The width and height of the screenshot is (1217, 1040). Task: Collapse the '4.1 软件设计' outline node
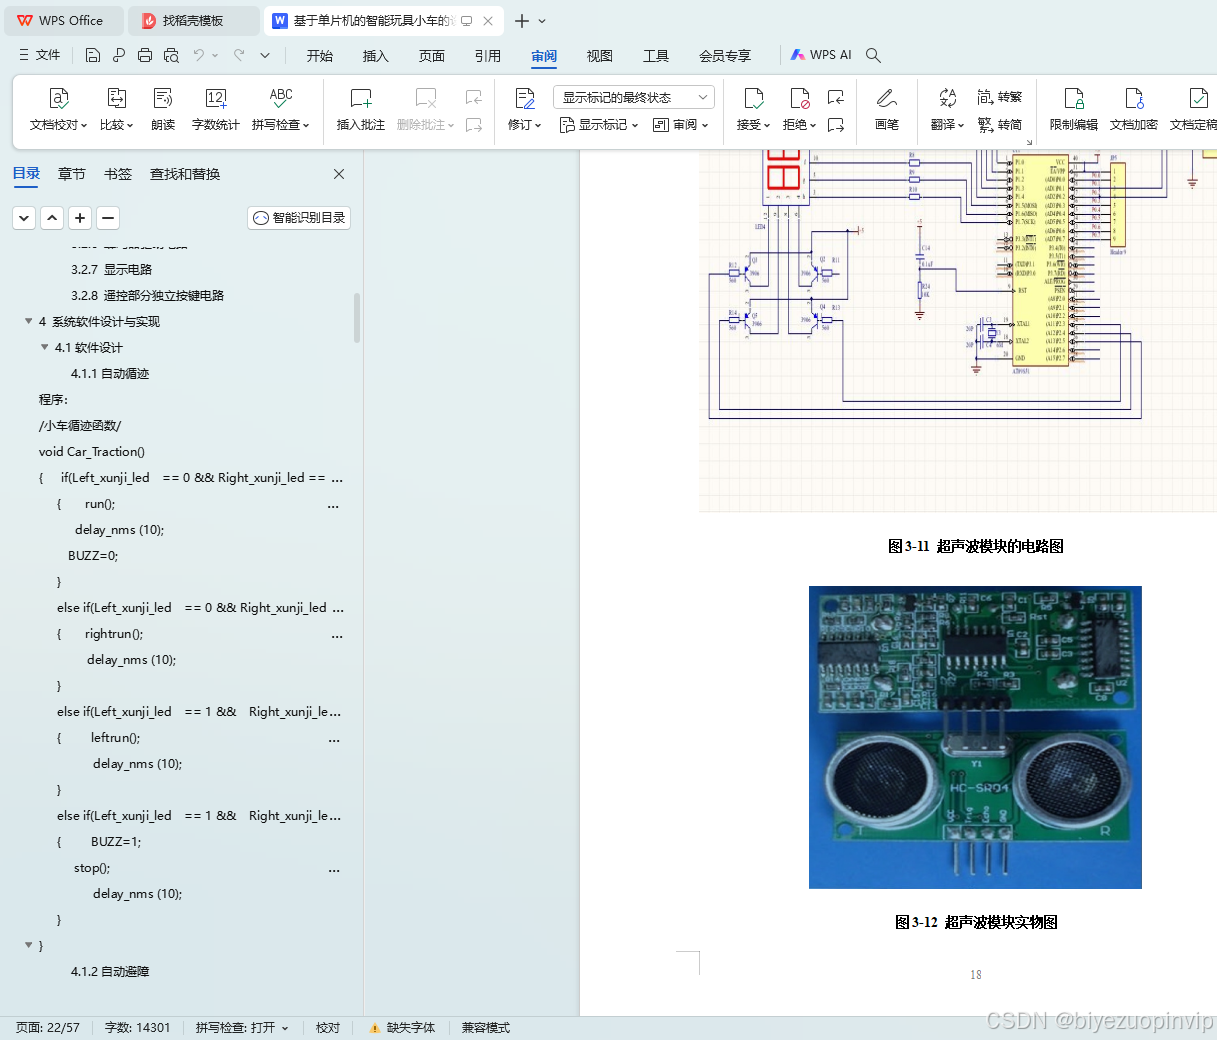tap(44, 347)
